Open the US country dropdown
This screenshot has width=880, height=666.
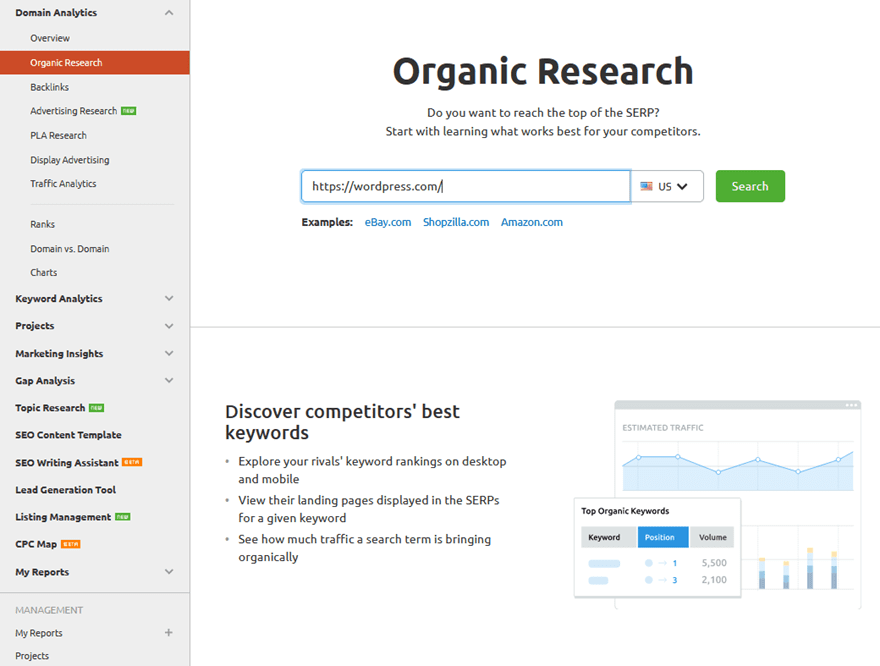[667, 186]
